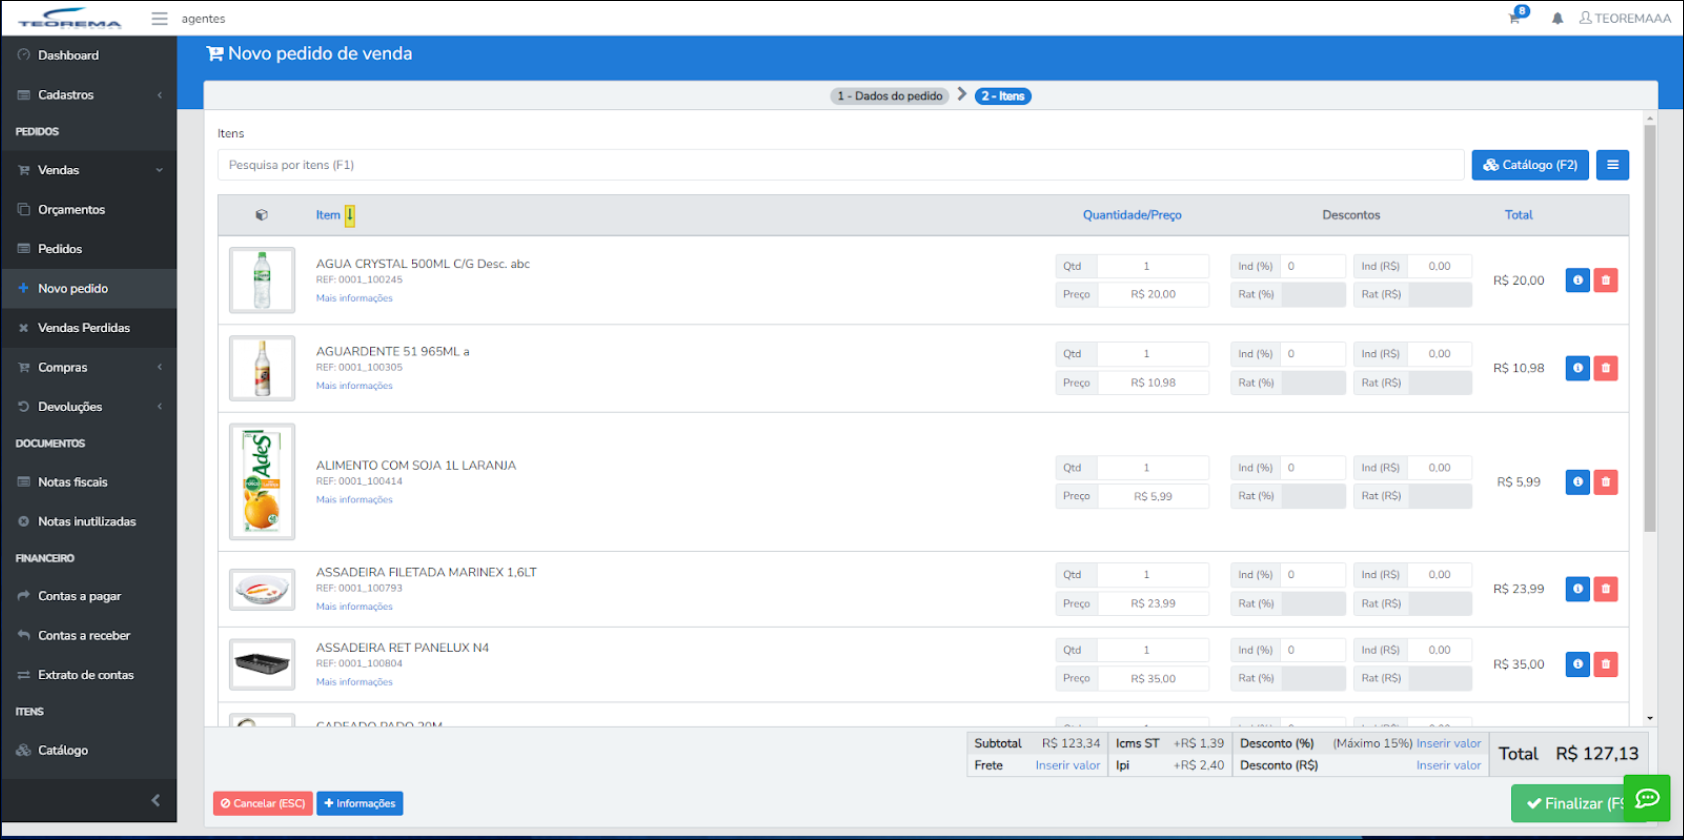The height and width of the screenshot is (840, 1684).
Task: Go back to step 1 - Dados do pedido
Action: point(890,96)
